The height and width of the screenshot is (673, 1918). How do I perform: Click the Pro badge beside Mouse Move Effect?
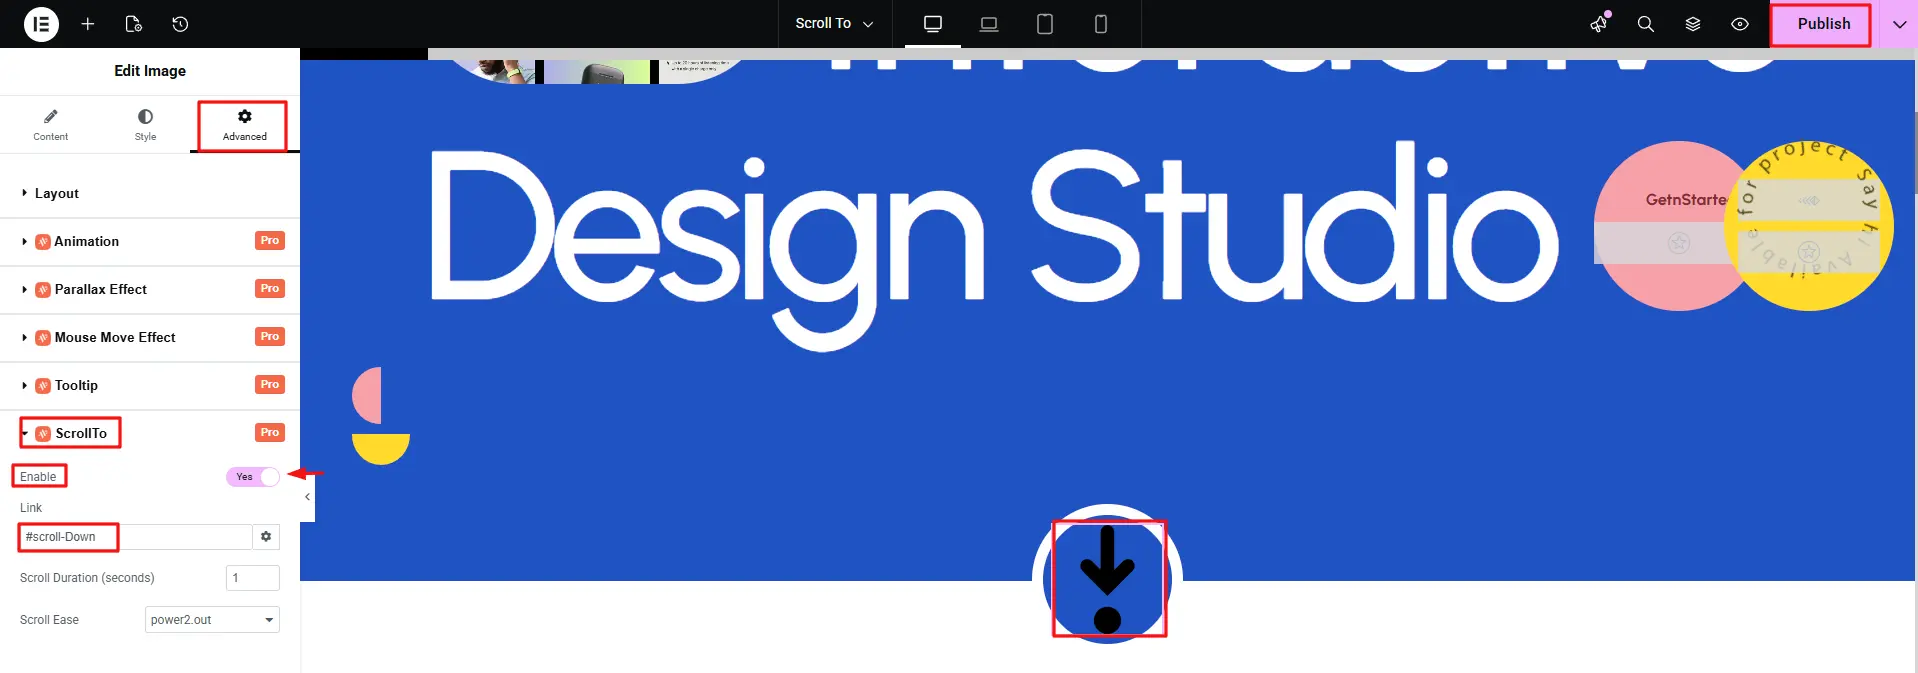(x=270, y=337)
